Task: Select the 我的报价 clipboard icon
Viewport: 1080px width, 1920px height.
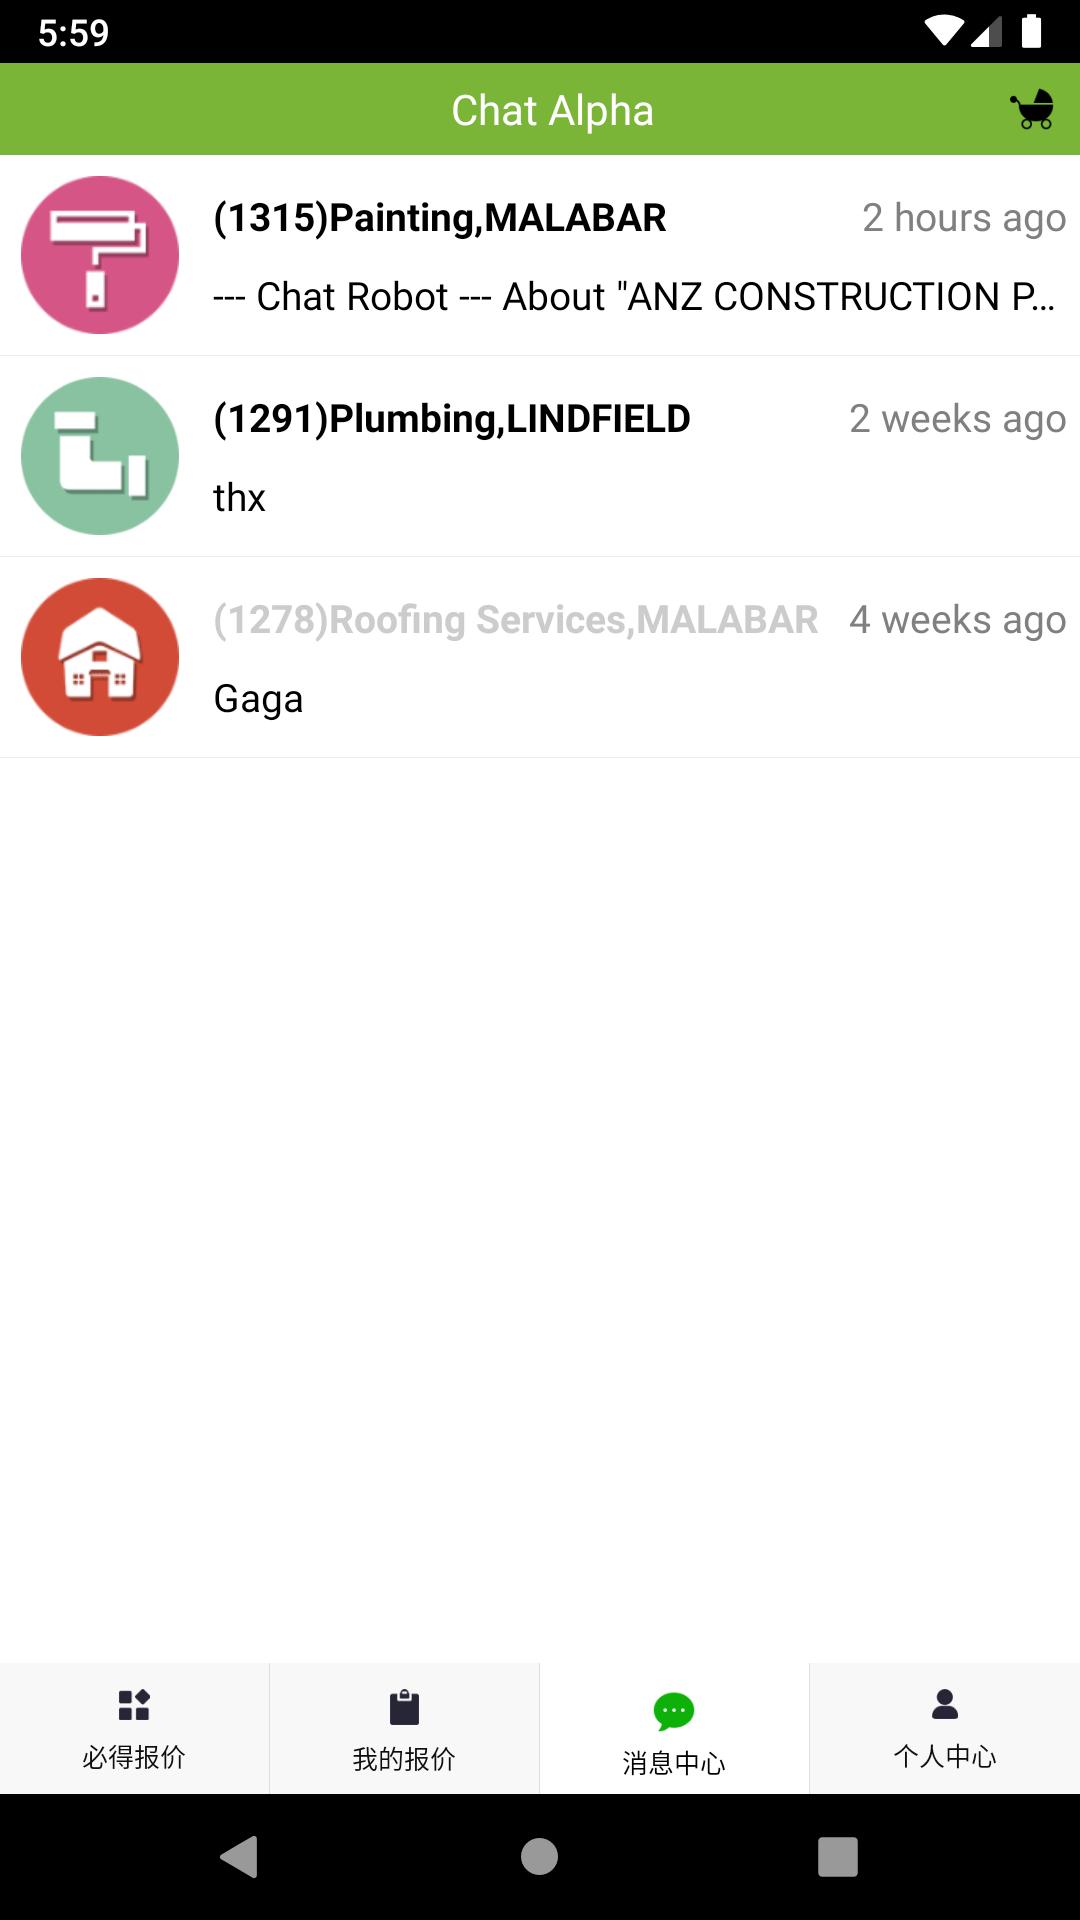Action: coord(404,1707)
